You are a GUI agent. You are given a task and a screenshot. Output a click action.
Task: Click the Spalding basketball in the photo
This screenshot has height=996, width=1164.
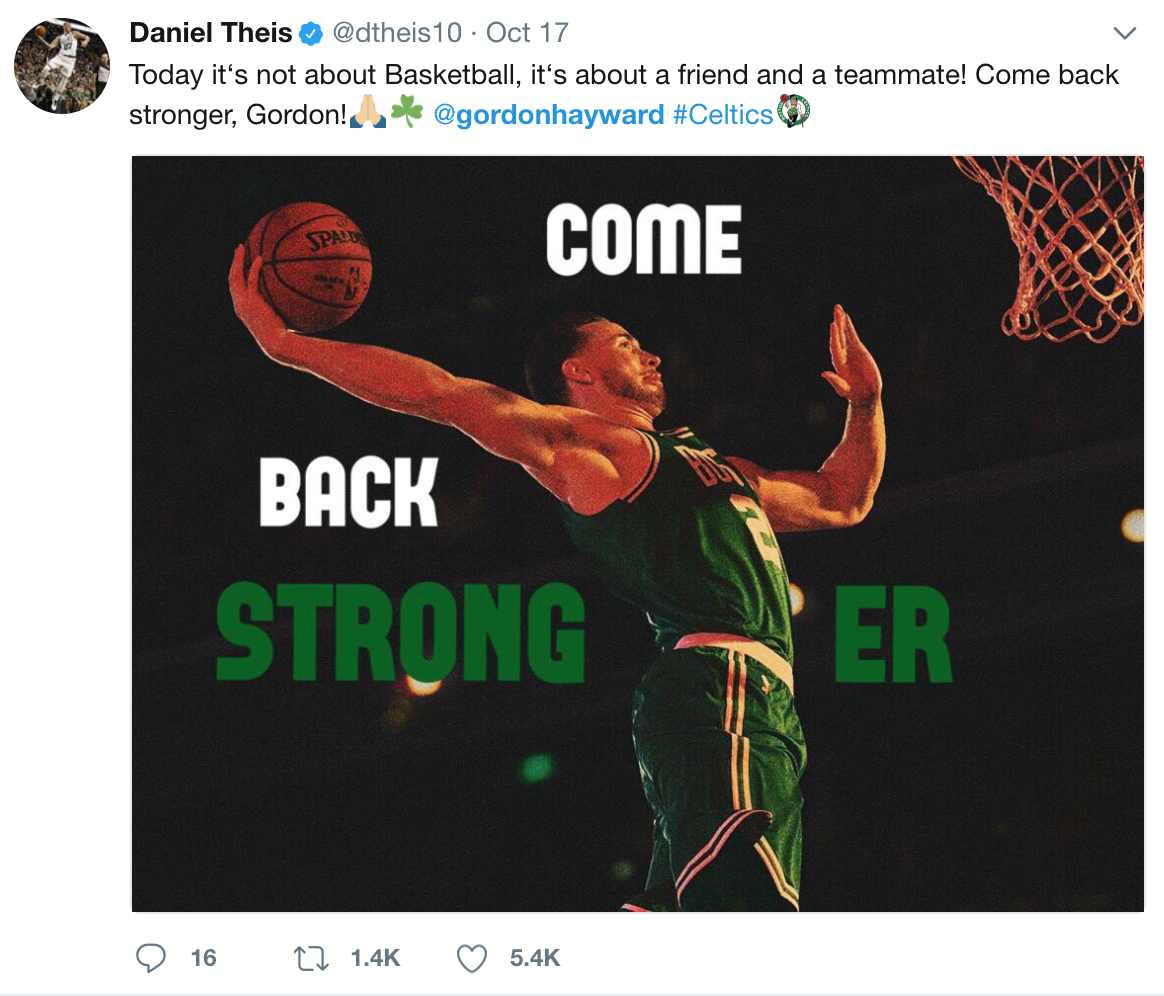point(309,267)
